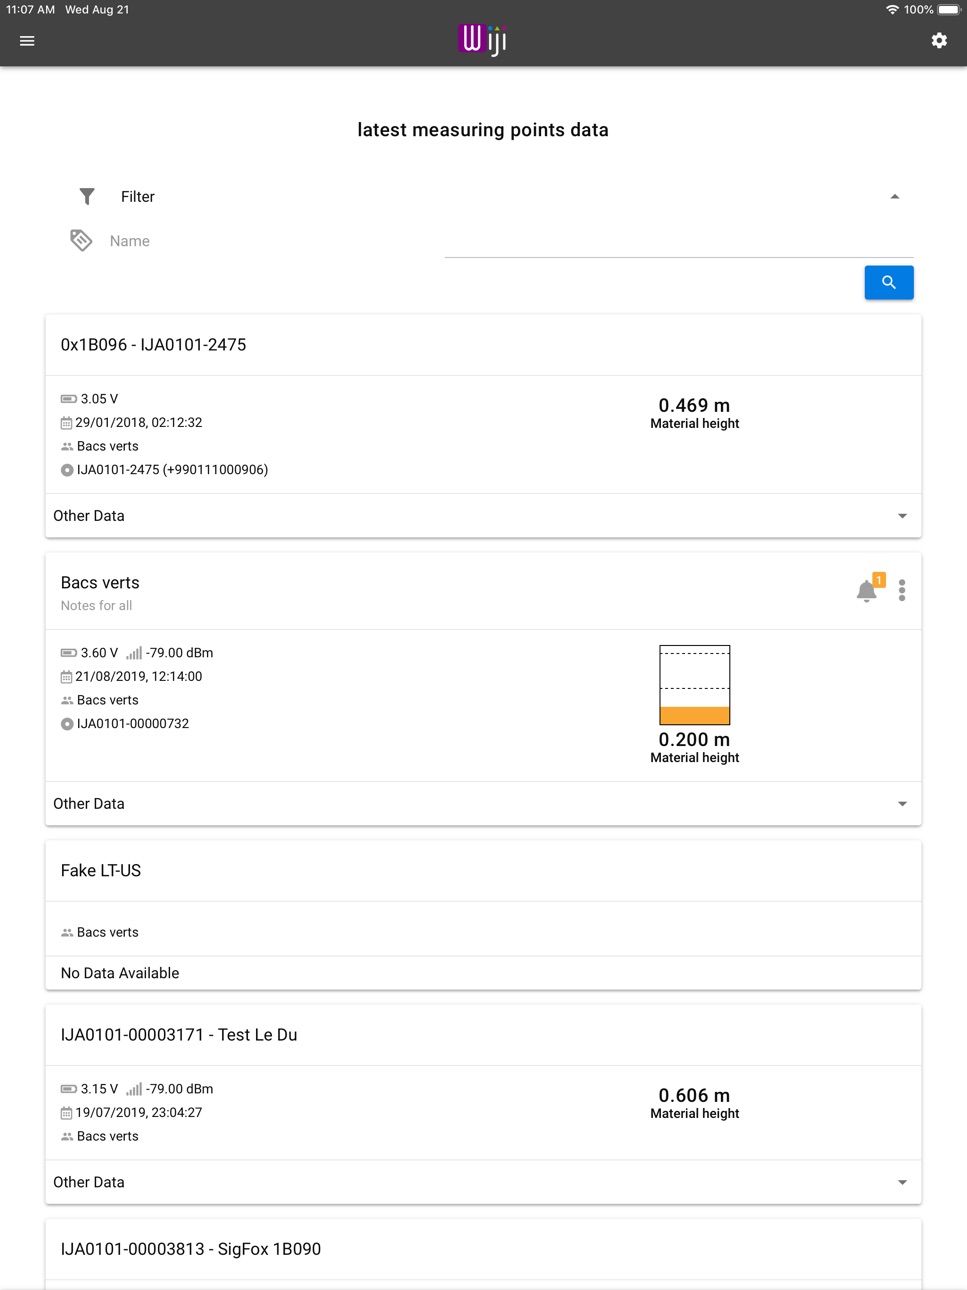The width and height of the screenshot is (967, 1290).
Task: Open the Bacs verts card title
Action: [x=100, y=583]
